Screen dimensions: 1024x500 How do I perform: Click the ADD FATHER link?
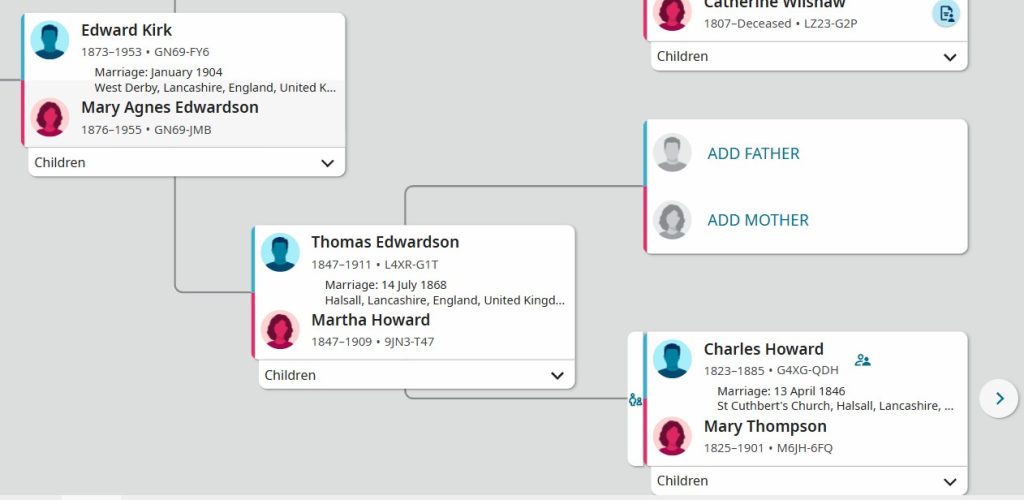pos(753,153)
